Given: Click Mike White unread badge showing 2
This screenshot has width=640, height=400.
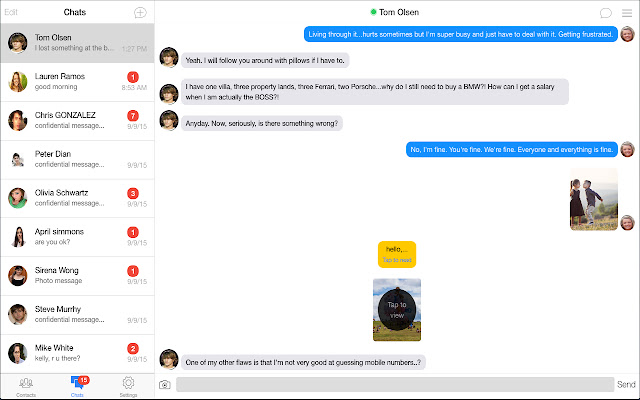Looking at the screenshot, I should (x=133, y=348).
